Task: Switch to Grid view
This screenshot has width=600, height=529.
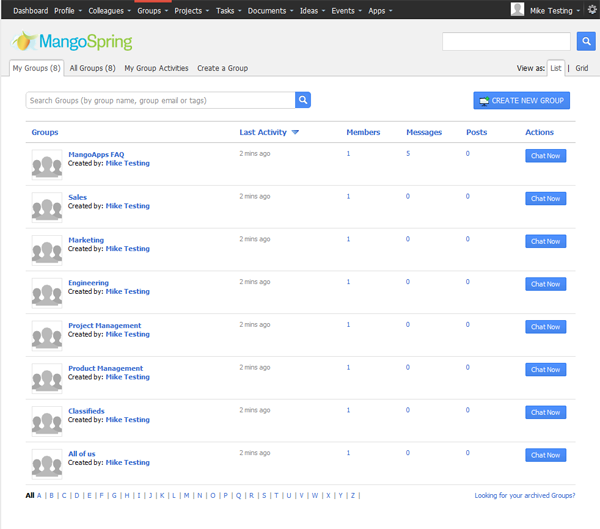Action: pyautogui.click(x=582, y=68)
